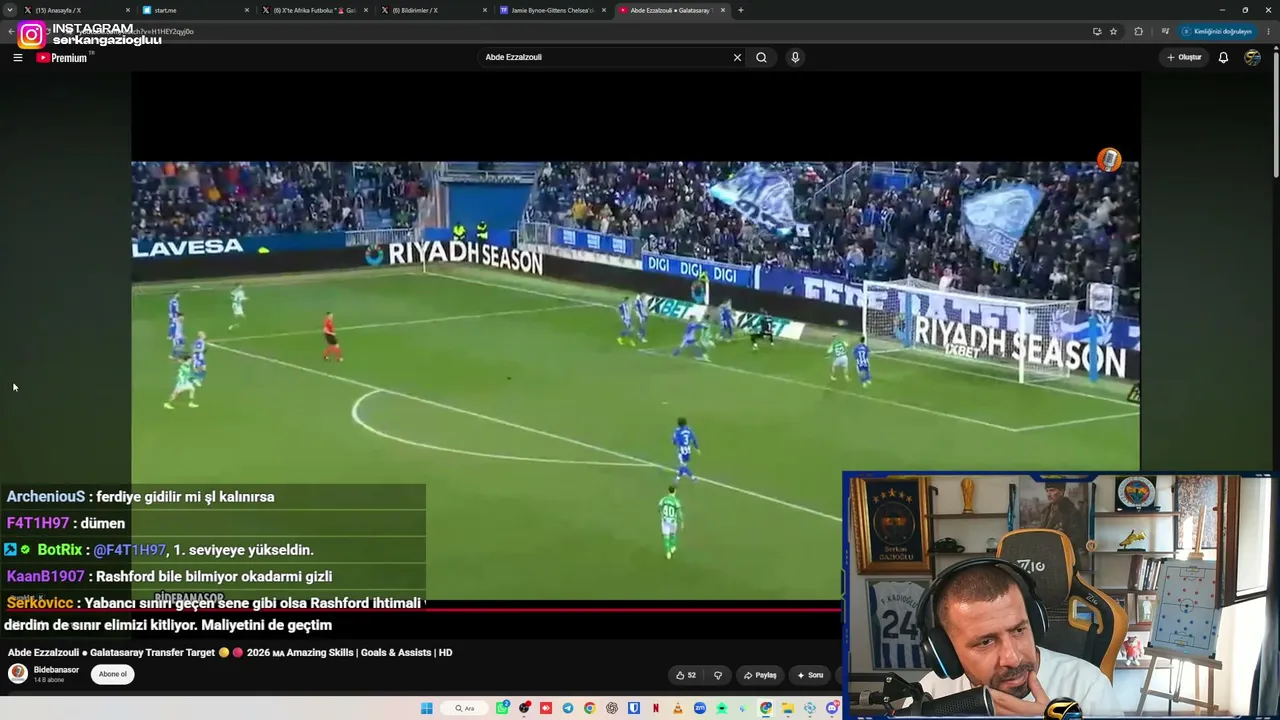Image resolution: width=1280 pixels, height=720 pixels.
Task: Open WhatsApp from the taskbar
Action: tap(502, 708)
